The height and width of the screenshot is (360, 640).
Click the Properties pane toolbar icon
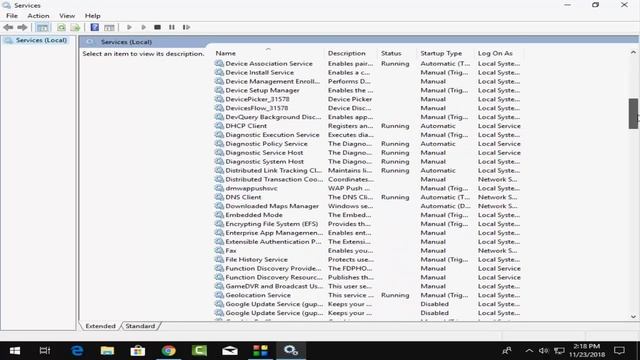pyautogui.click(x=109, y=27)
